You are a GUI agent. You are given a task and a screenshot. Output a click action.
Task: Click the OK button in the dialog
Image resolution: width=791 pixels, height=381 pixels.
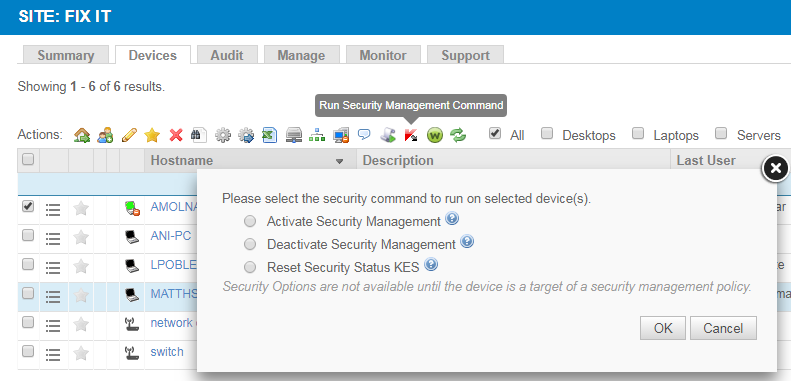pos(663,328)
